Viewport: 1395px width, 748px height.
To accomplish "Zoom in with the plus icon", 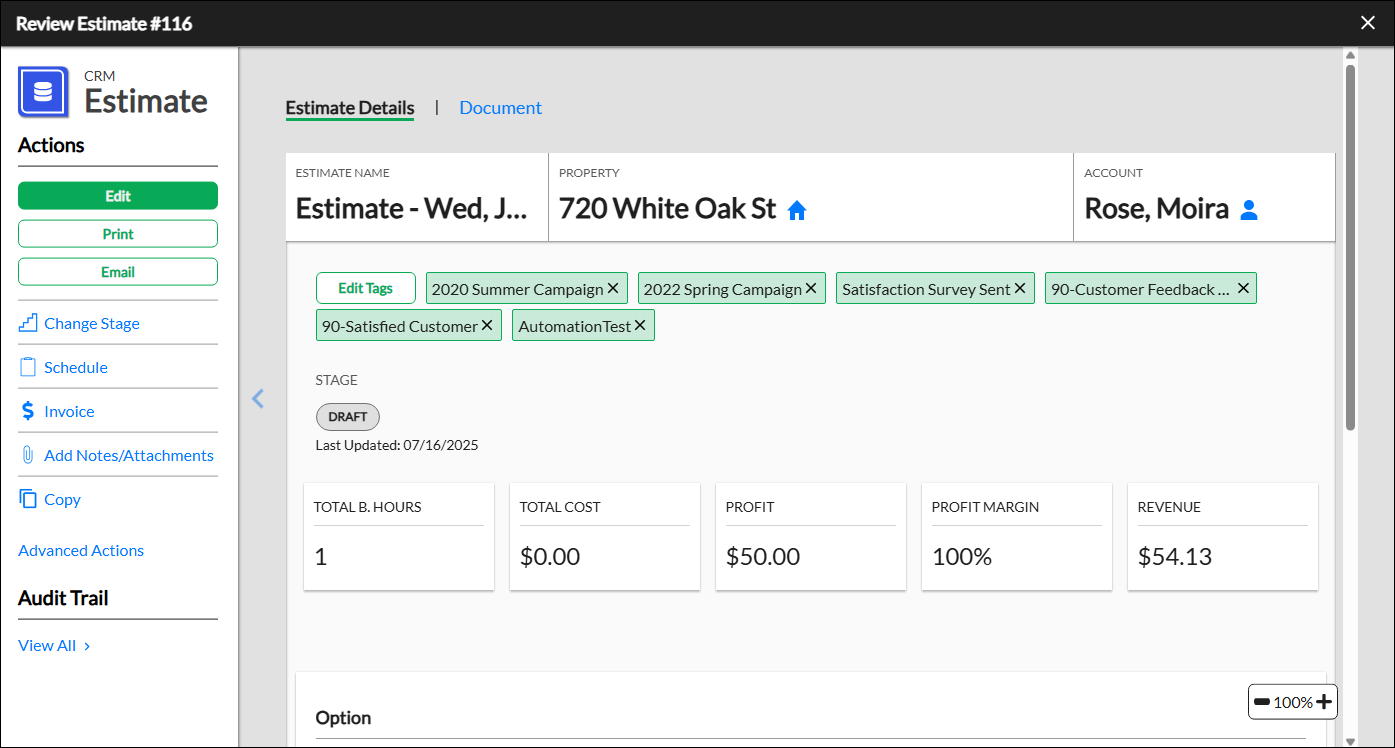I will click(1324, 702).
